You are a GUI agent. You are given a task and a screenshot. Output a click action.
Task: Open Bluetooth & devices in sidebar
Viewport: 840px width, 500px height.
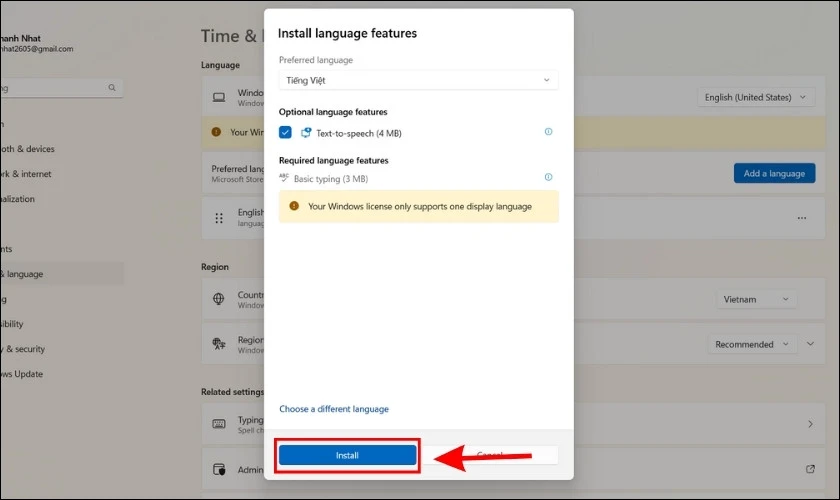pos(28,149)
